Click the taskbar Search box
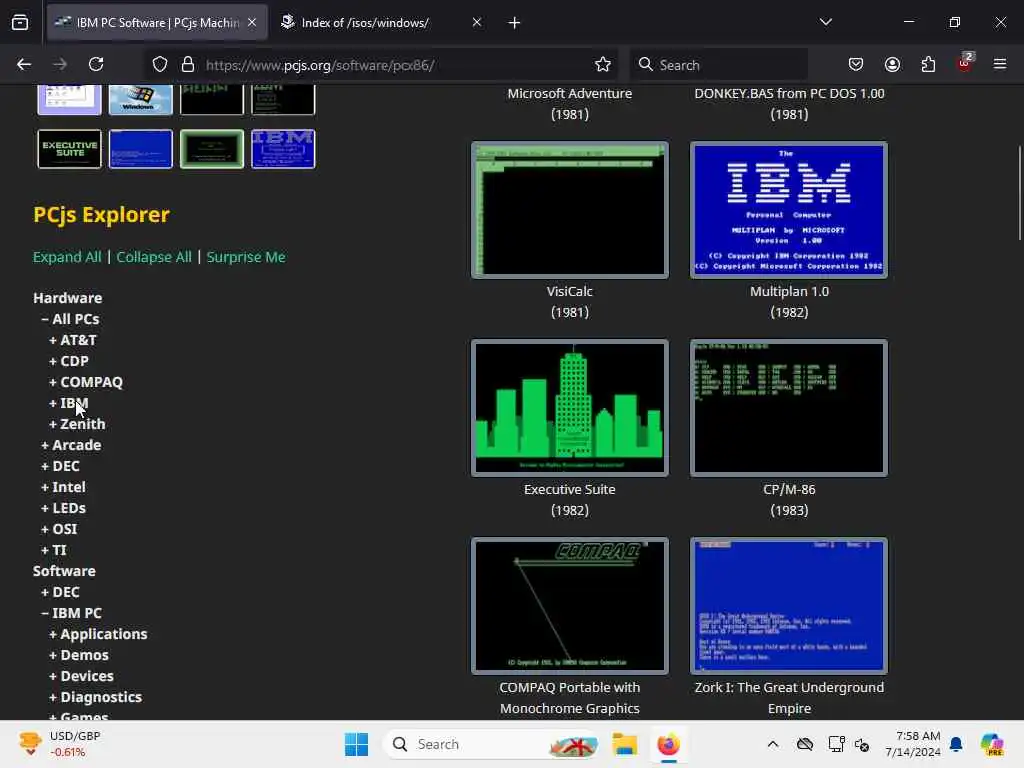This screenshot has height=768, width=1024. pyautogui.click(x=492, y=744)
